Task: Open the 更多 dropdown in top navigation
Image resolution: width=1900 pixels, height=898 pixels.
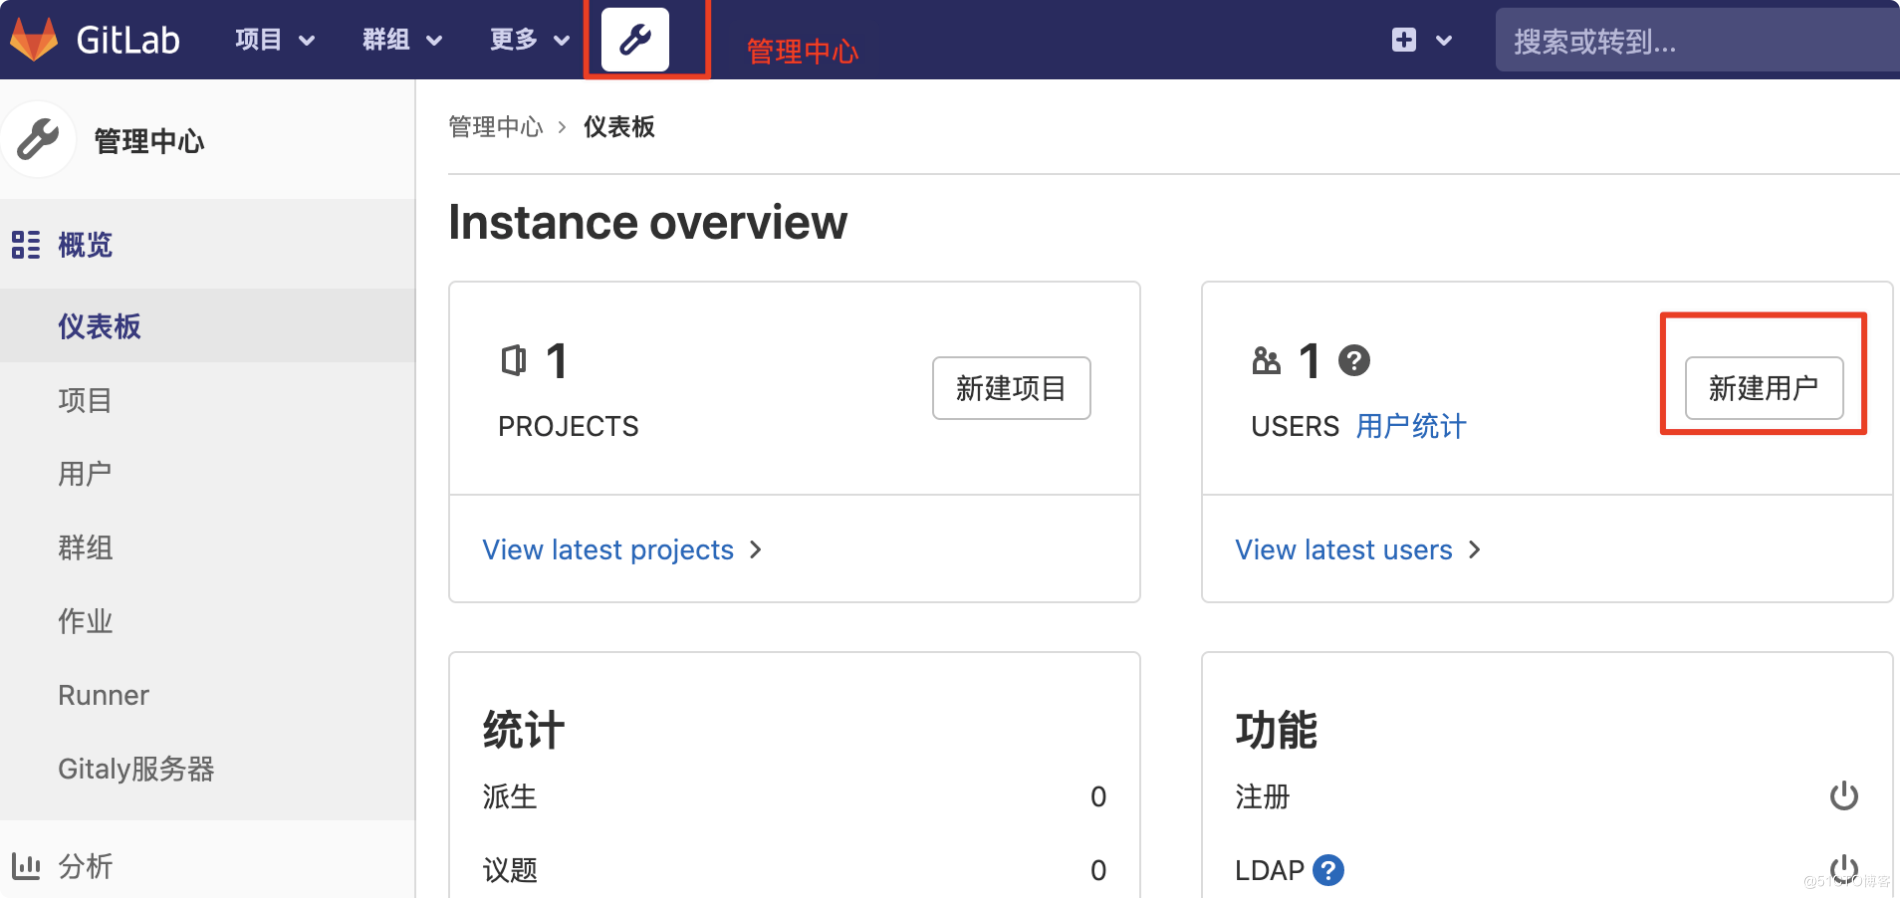Action: 530,39
